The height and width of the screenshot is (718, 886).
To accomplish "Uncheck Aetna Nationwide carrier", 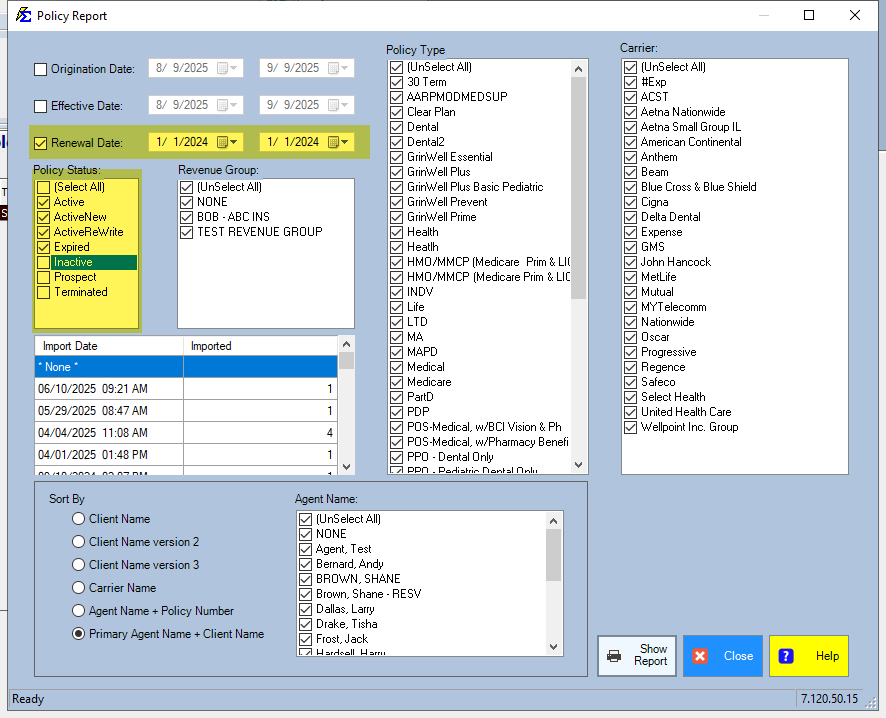I will coord(630,112).
